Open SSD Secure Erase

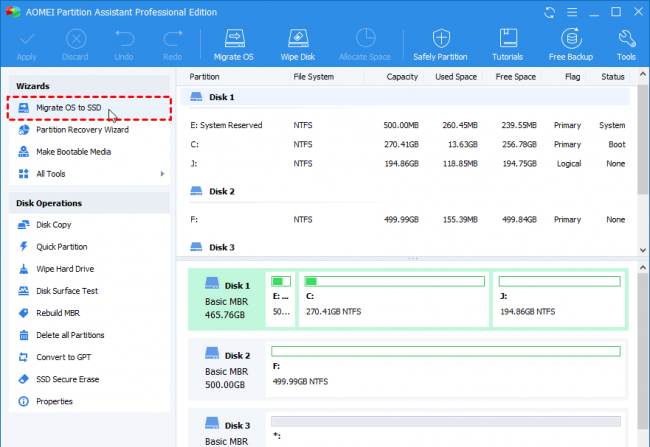pos(89,379)
